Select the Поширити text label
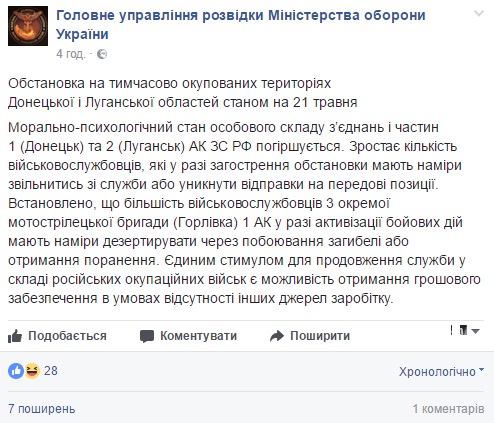Viewport: 494px width, 423px height. (x=320, y=336)
